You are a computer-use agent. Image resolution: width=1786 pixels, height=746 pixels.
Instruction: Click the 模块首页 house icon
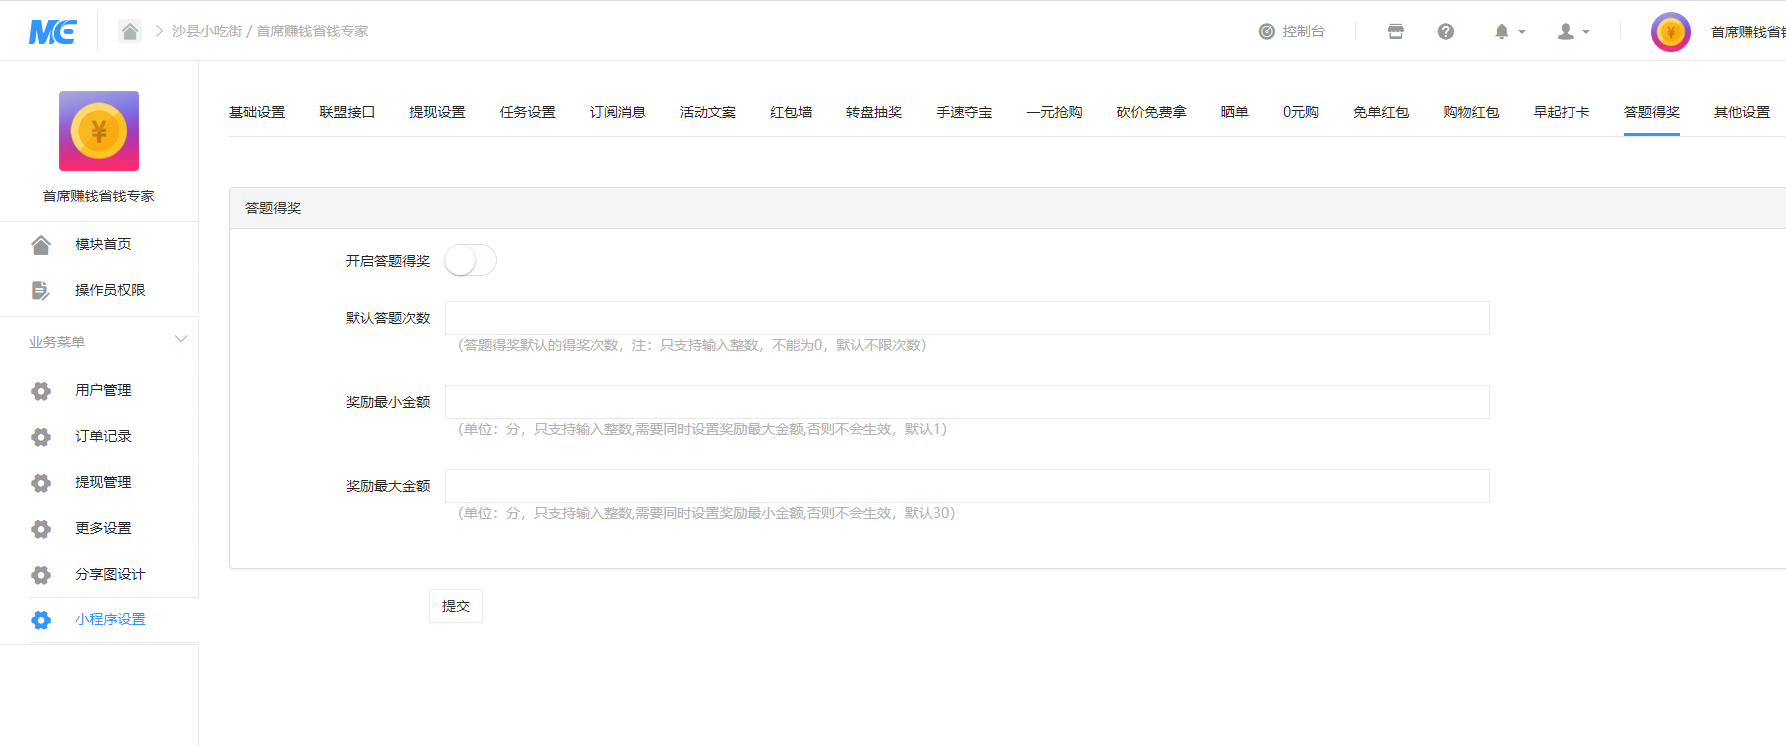pos(41,244)
